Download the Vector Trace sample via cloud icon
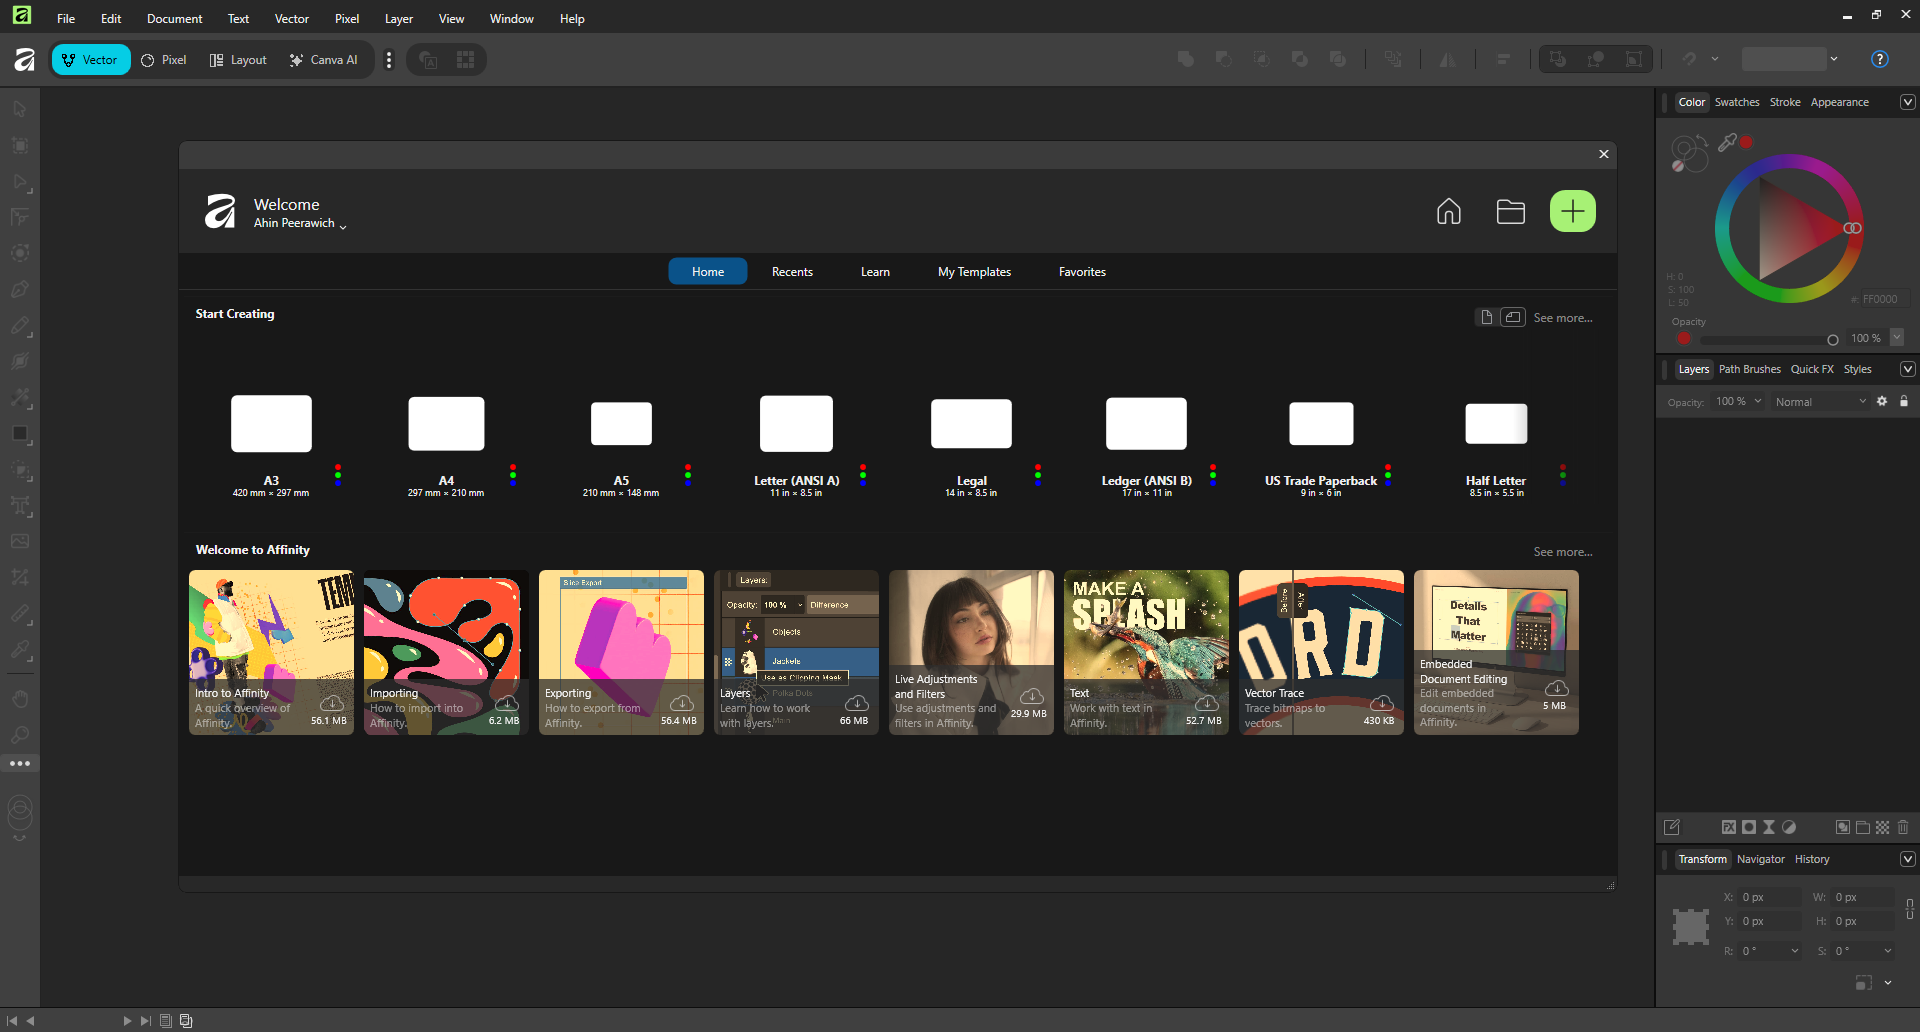 coord(1382,703)
